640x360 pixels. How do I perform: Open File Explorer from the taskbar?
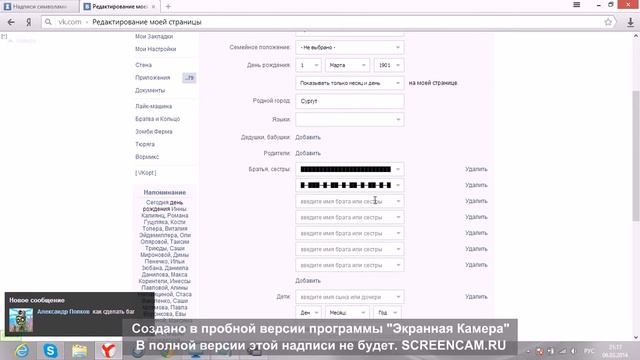click(80, 351)
